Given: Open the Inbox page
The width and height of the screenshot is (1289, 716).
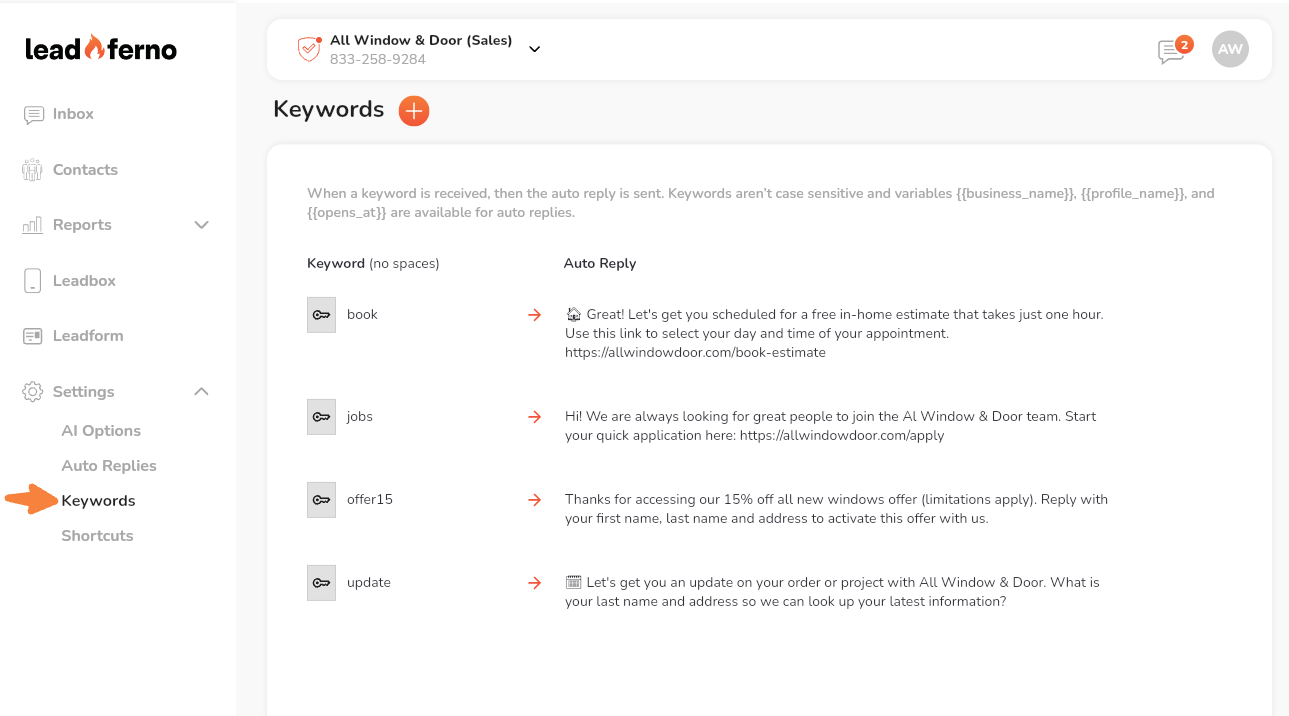Looking at the screenshot, I should click(73, 114).
